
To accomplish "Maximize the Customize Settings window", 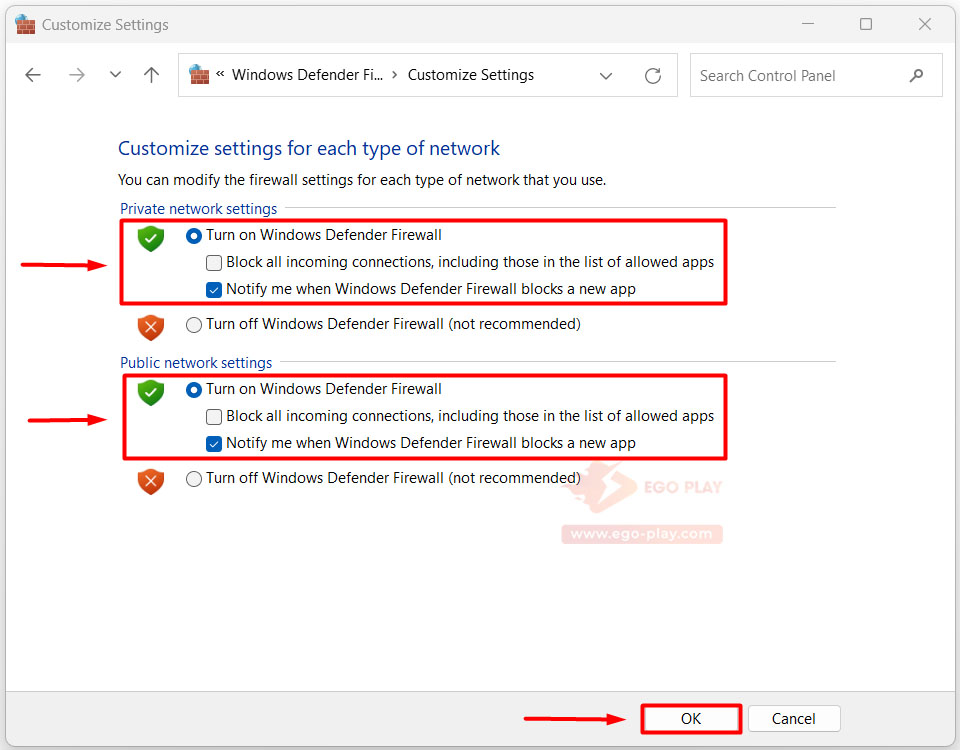I will [866, 24].
